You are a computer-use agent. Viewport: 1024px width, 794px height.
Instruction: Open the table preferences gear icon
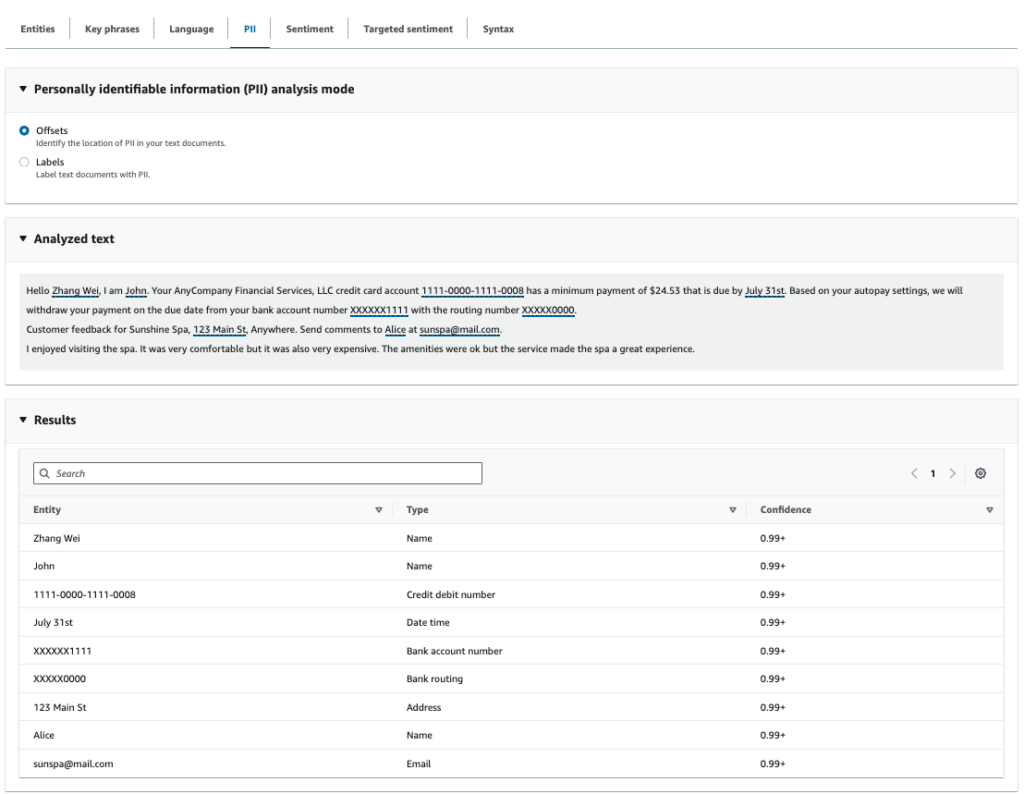981,473
